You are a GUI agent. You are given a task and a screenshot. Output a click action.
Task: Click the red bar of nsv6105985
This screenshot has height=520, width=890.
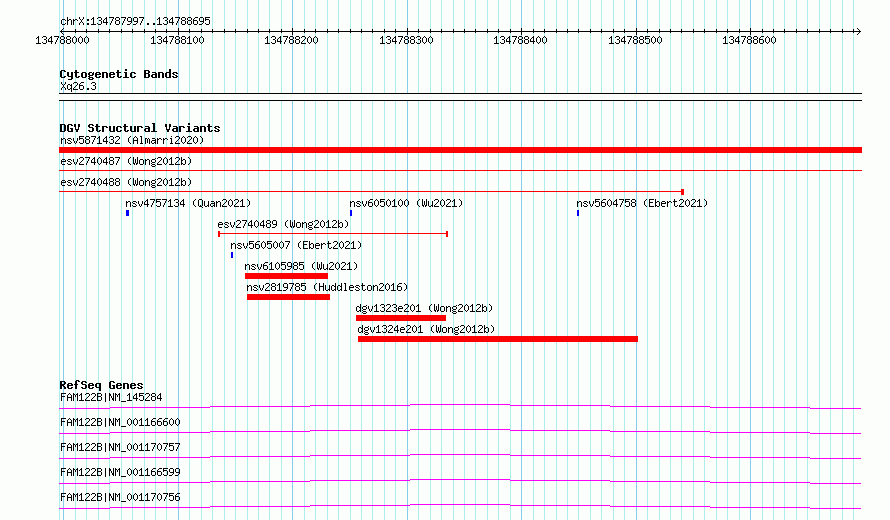coord(286,276)
